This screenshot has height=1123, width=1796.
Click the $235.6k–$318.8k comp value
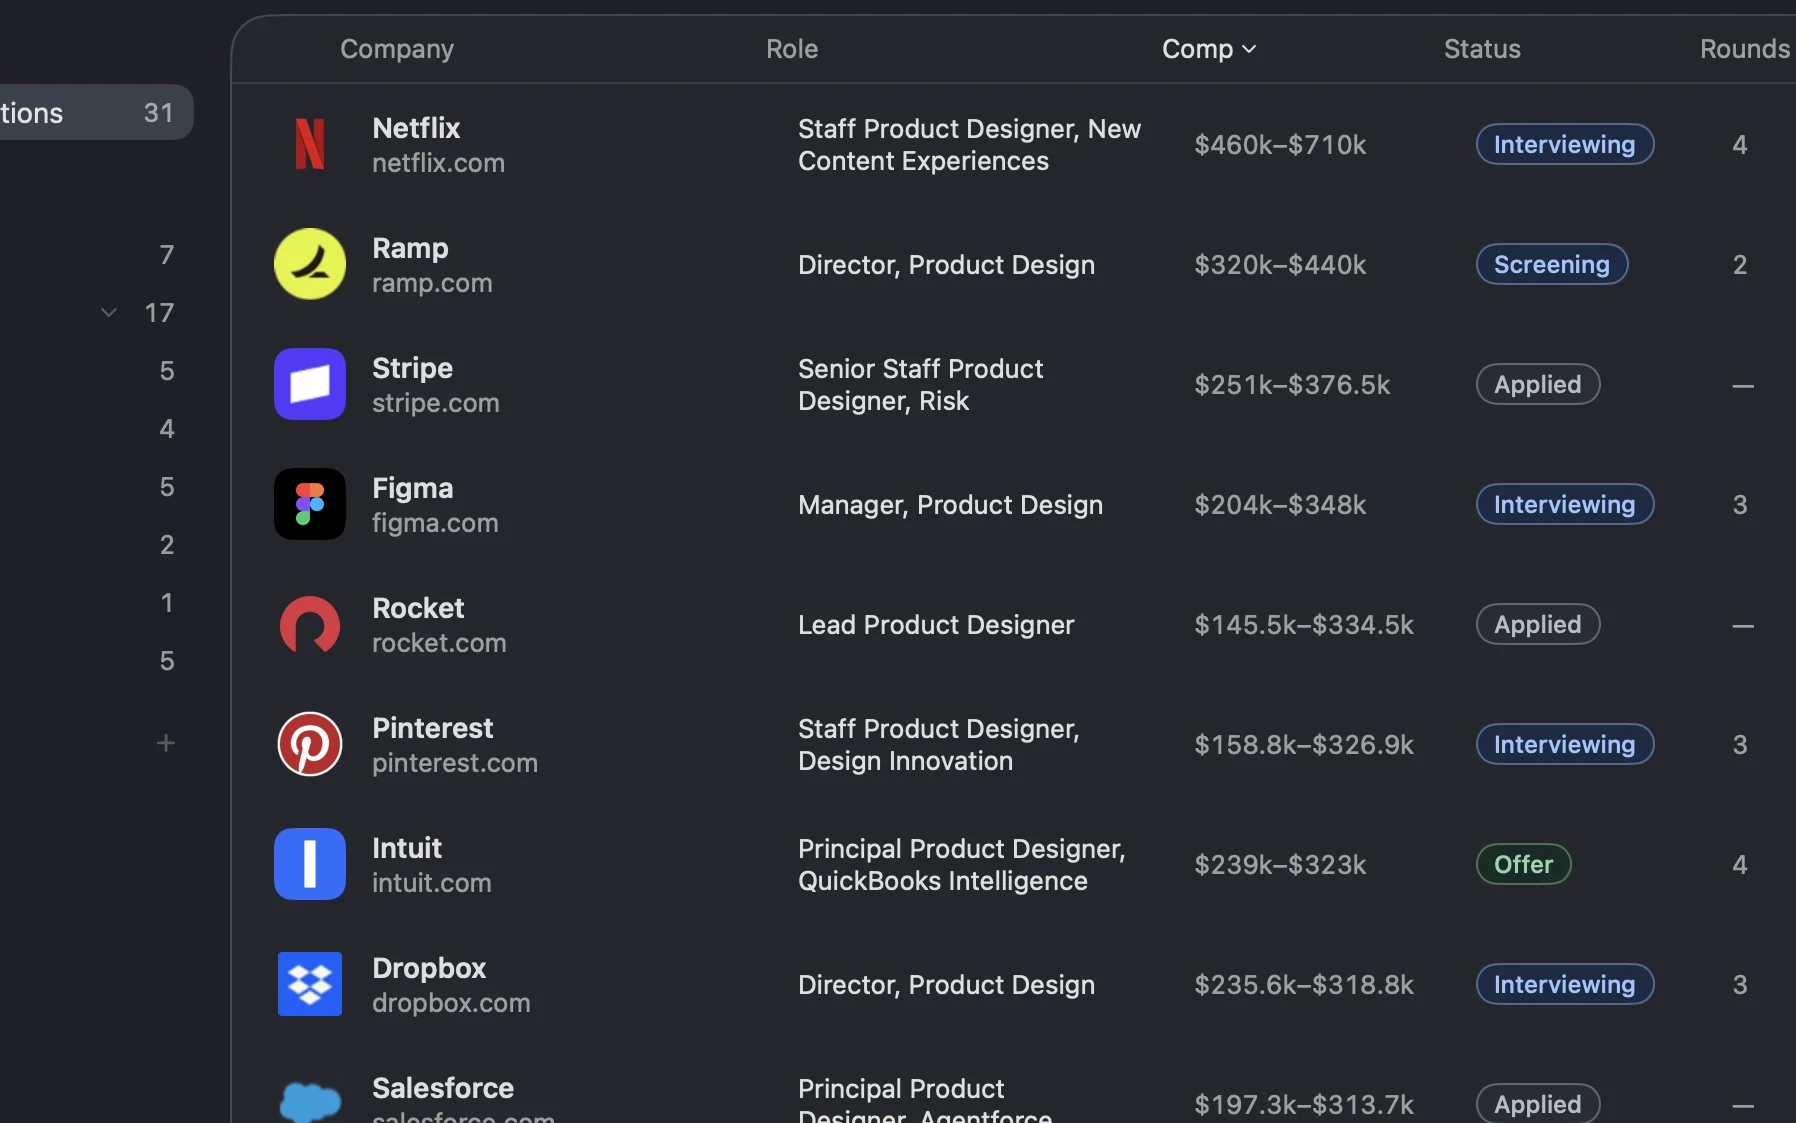pyautogui.click(x=1304, y=985)
